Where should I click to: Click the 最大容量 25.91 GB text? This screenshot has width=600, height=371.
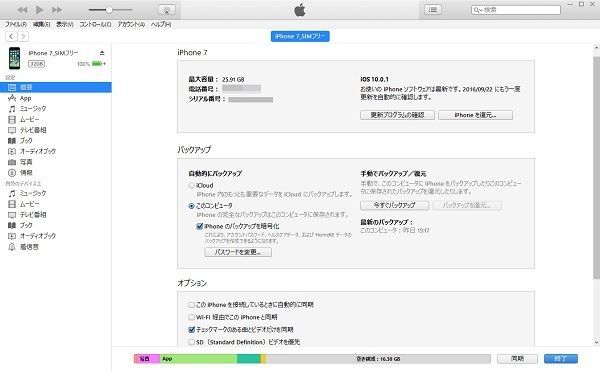pos(216,80)
